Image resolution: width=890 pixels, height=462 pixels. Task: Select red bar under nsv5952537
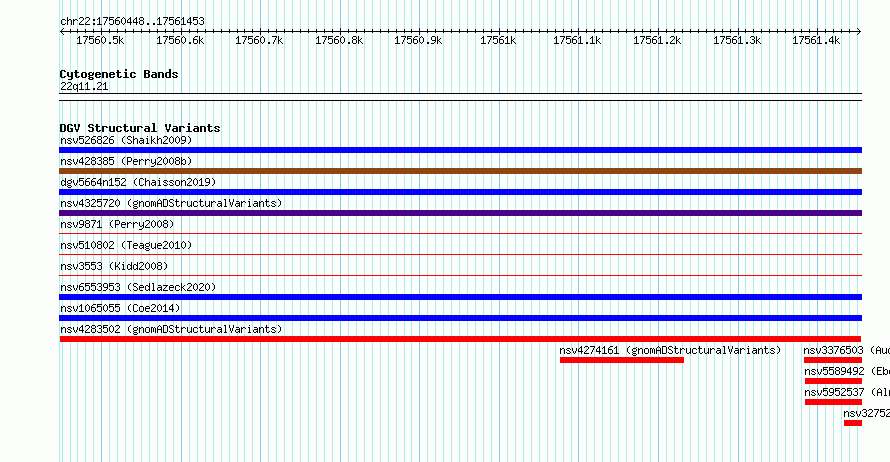point(833,402)
